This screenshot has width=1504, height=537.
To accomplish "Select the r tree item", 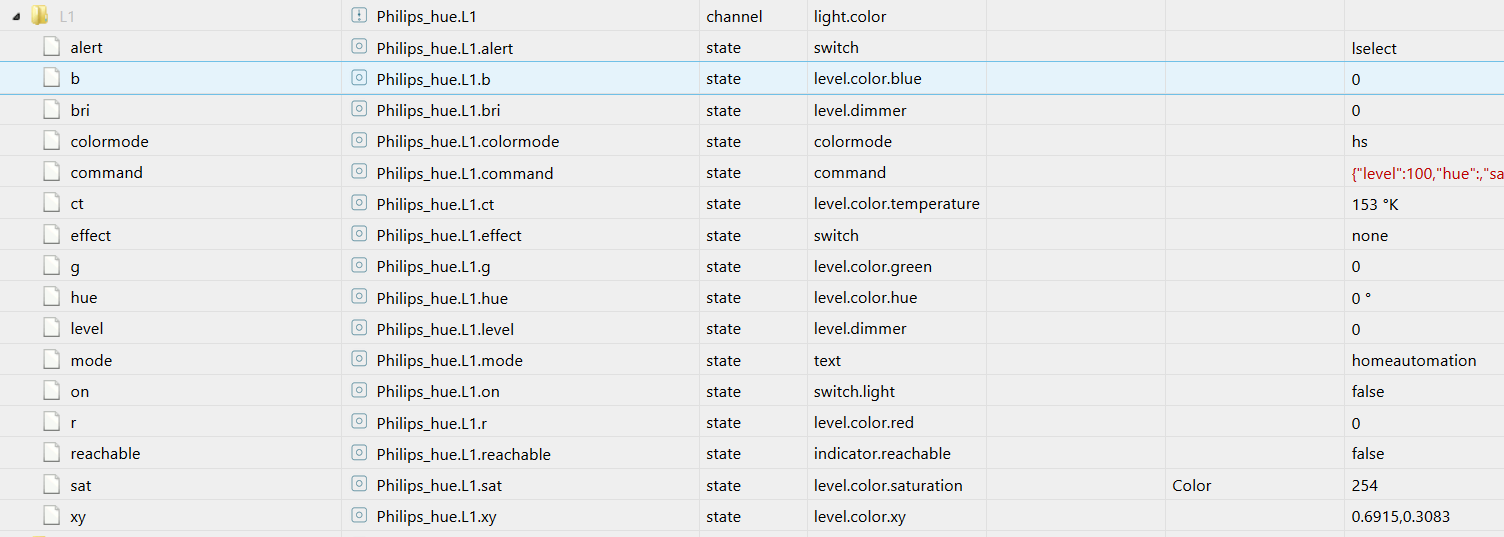I will [x=74, y=422].
